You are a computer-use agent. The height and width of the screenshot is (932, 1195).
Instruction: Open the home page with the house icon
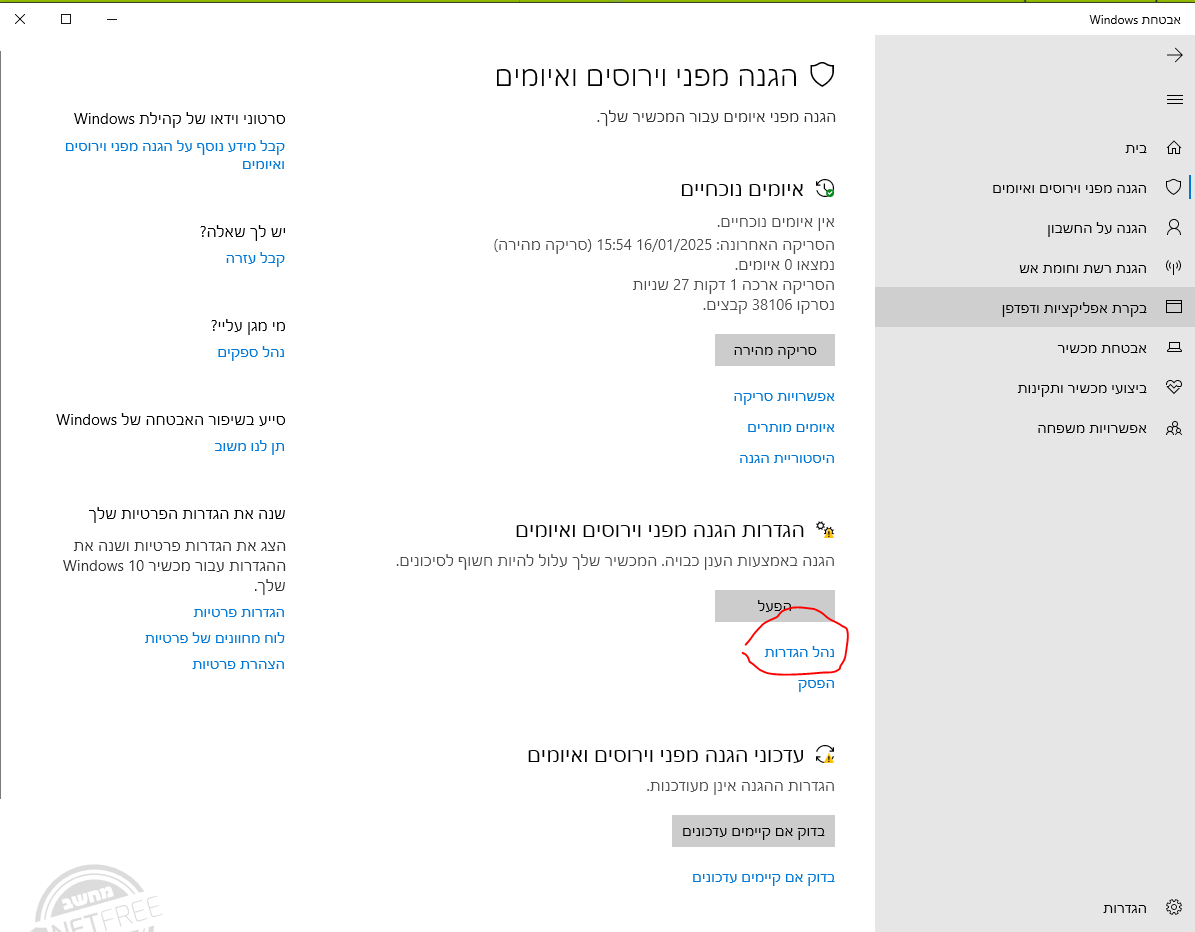click(1172, 147)
